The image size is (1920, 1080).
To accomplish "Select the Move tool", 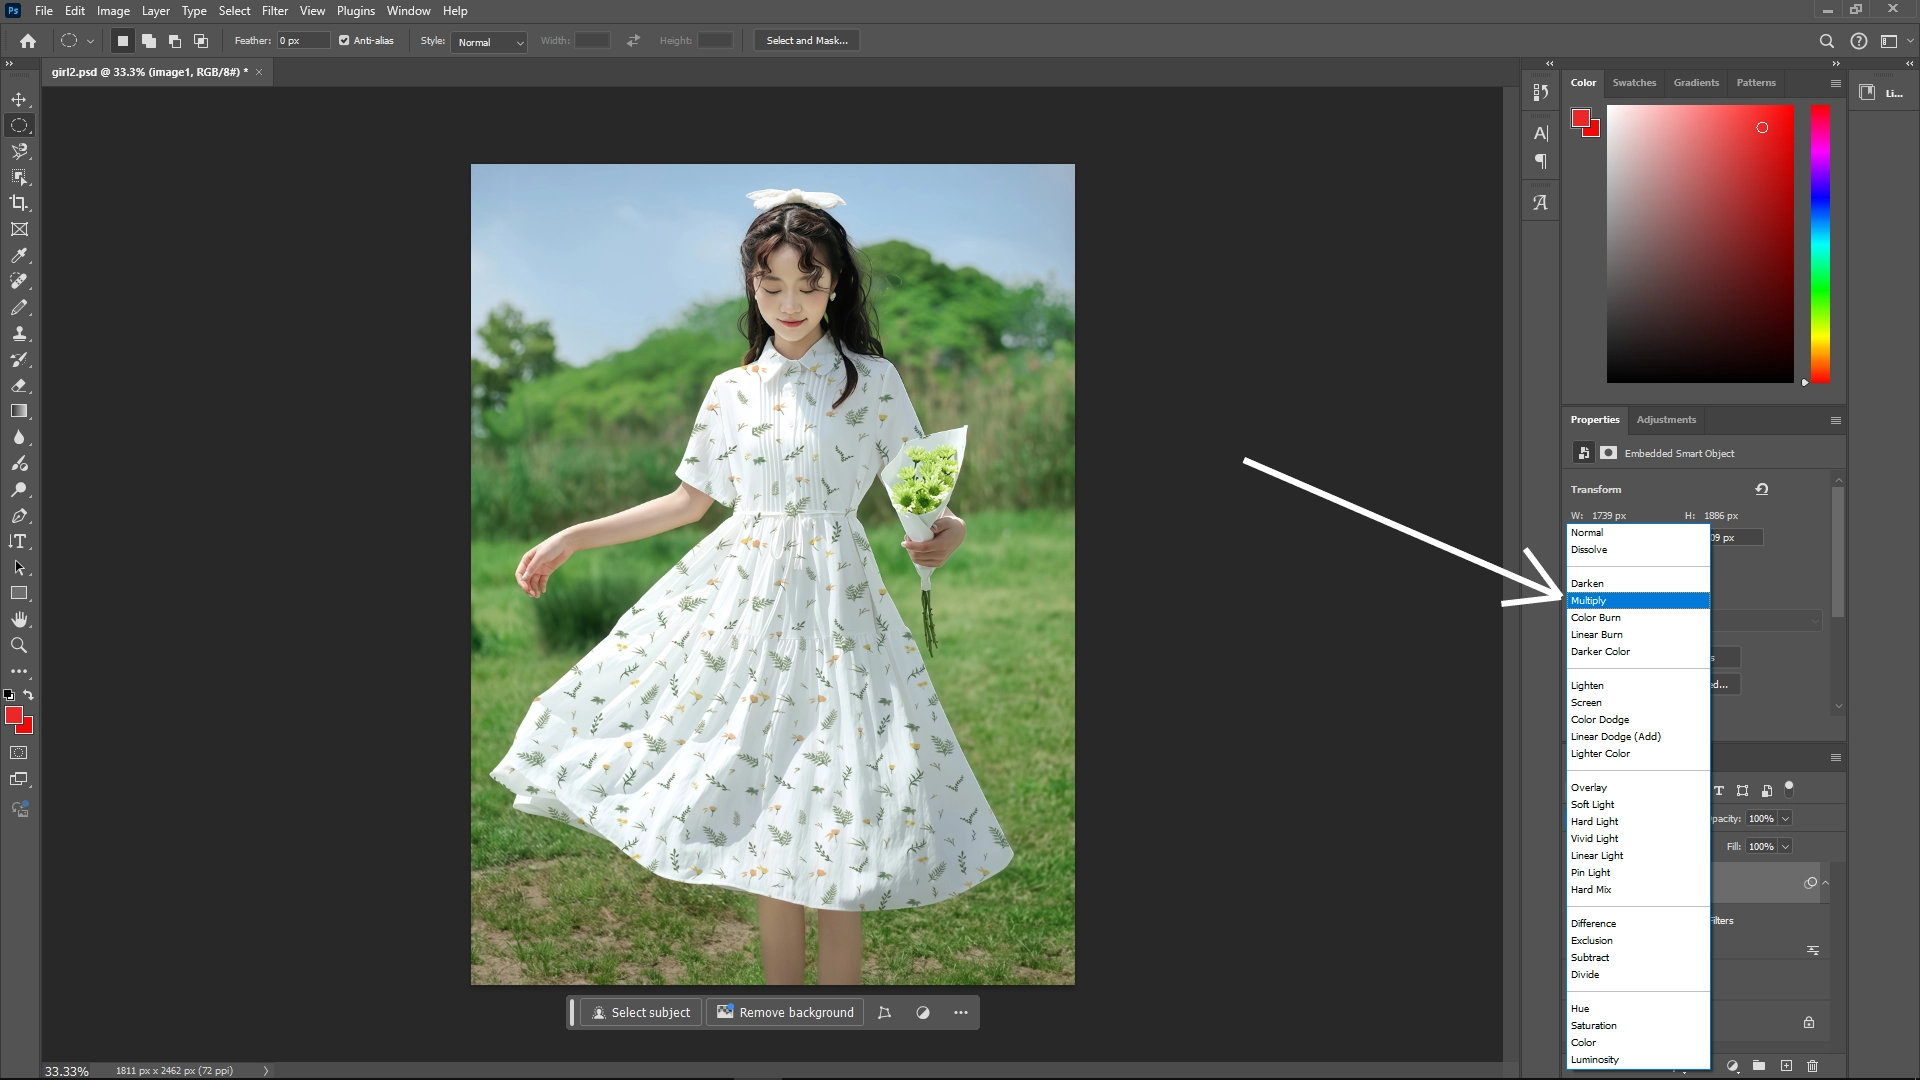I will [x=19, y=99].
